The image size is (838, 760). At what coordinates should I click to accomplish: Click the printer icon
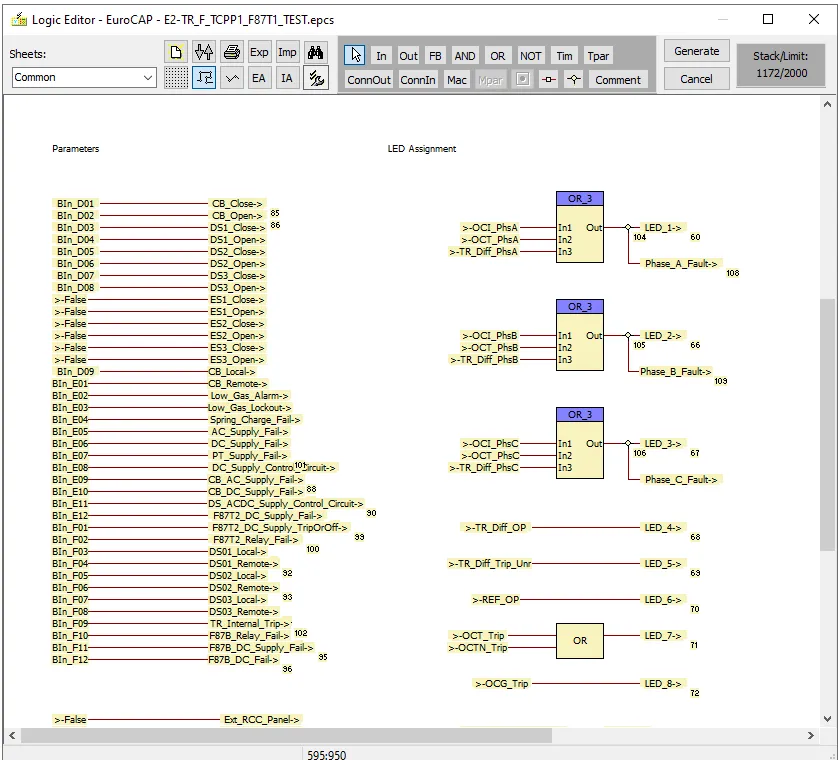pos(231,52)
